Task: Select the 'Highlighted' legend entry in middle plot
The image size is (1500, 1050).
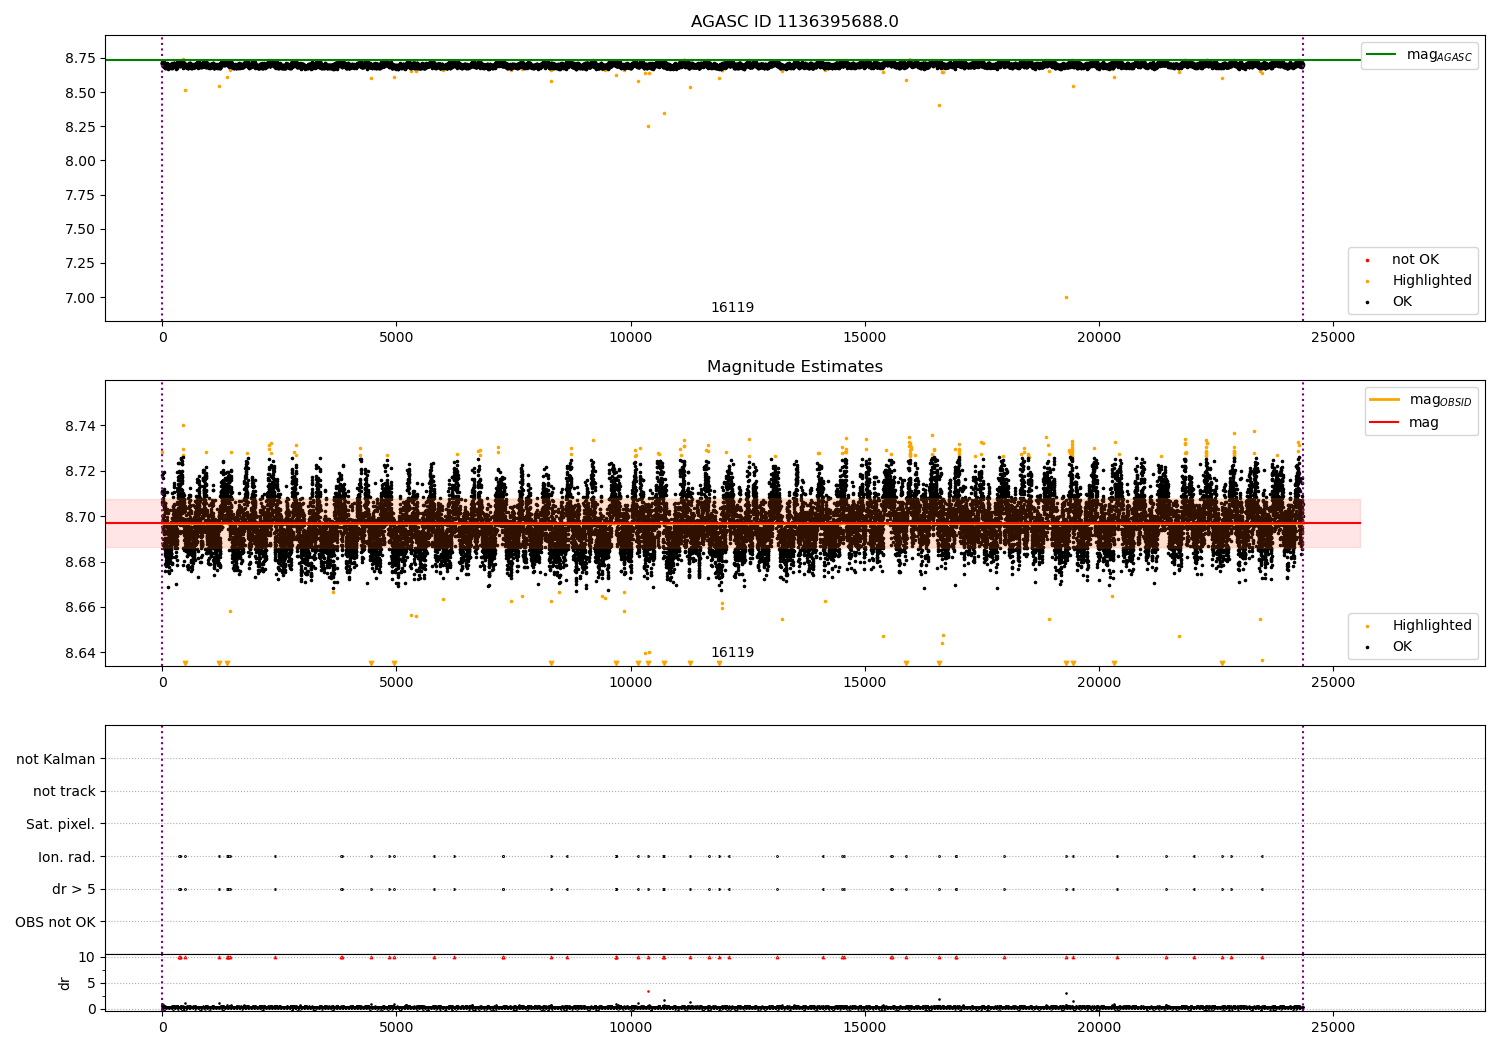Action: coord(1418,626)
